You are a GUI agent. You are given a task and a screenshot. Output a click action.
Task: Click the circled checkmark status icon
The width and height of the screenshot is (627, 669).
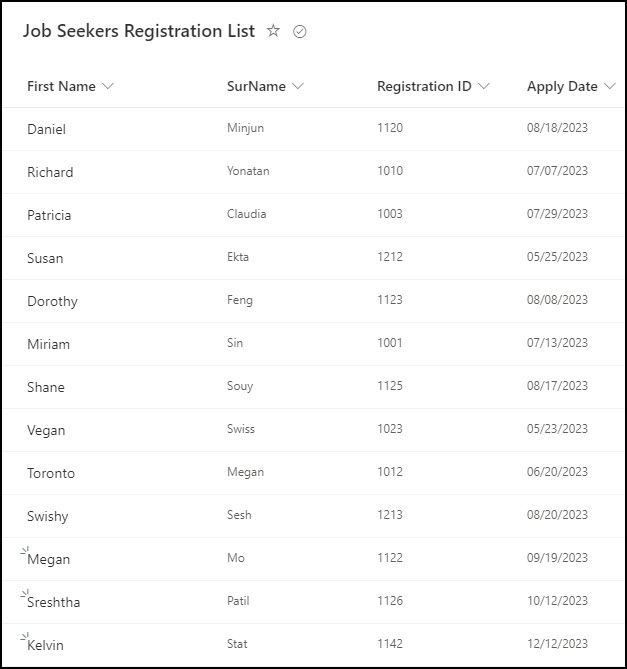click(x=299, y=32)
